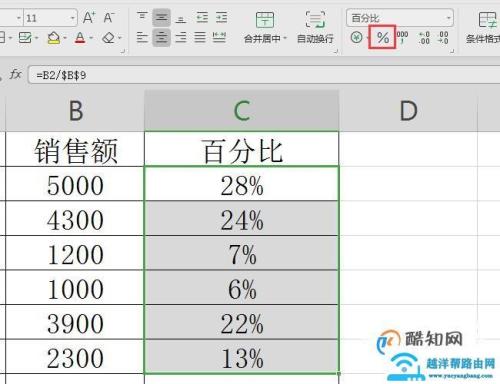The image size is (500, 384).
Task: Increase decimal places
Action: 424,38
